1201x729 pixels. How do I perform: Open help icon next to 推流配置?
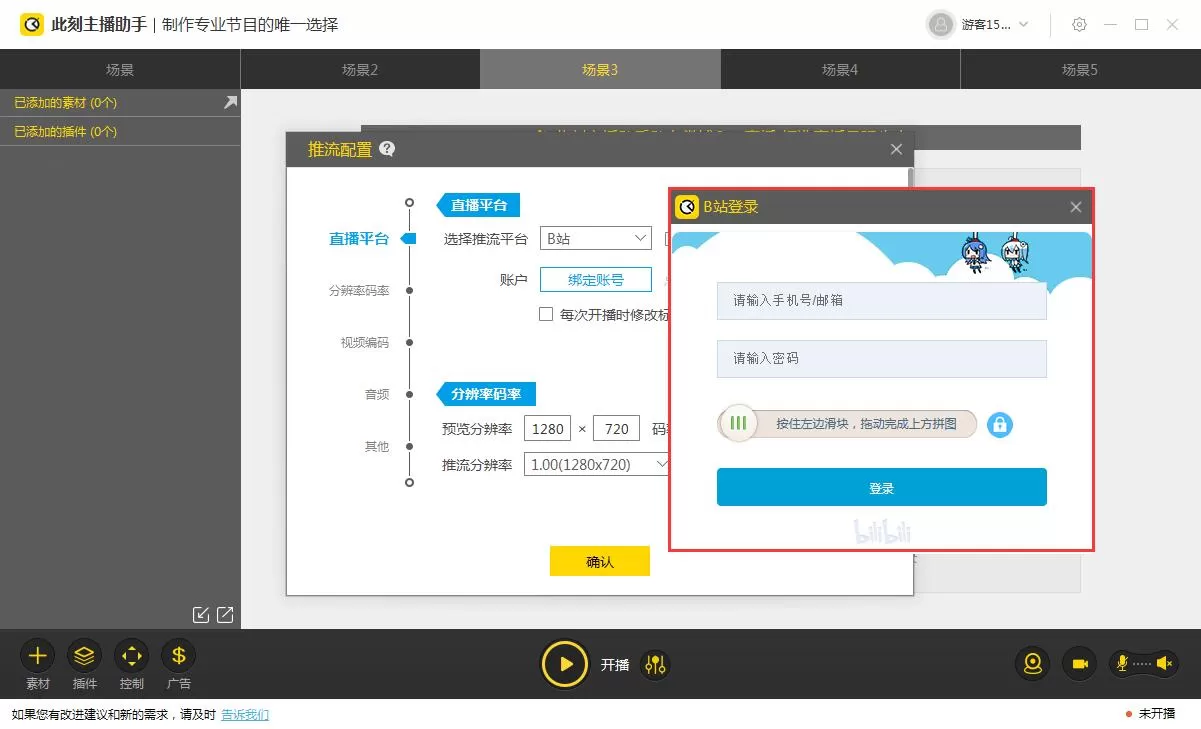387,149
